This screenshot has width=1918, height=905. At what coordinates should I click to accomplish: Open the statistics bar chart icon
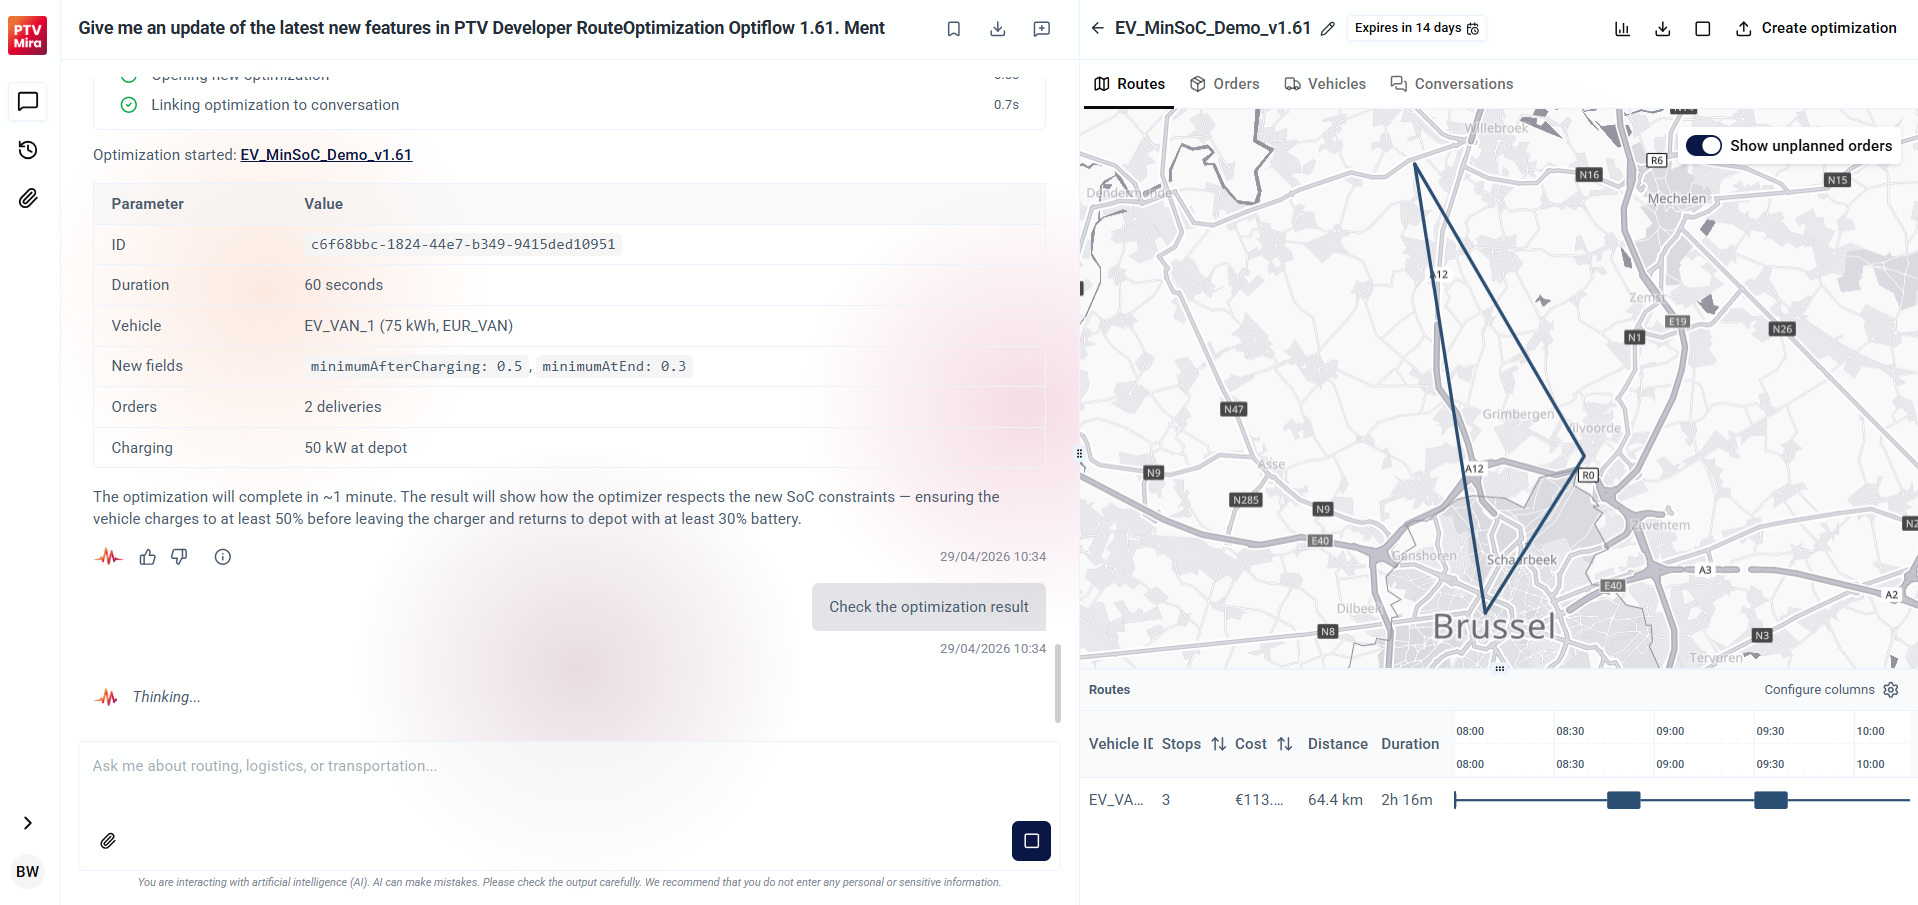1622,29
